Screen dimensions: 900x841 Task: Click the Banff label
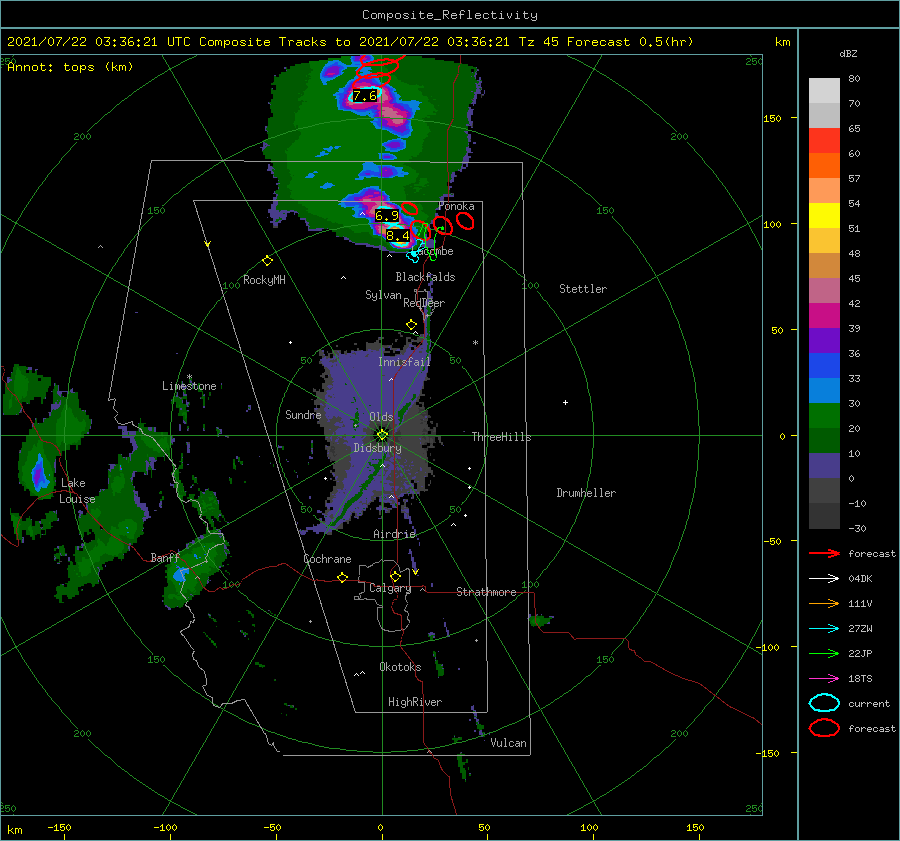(165, 558)
